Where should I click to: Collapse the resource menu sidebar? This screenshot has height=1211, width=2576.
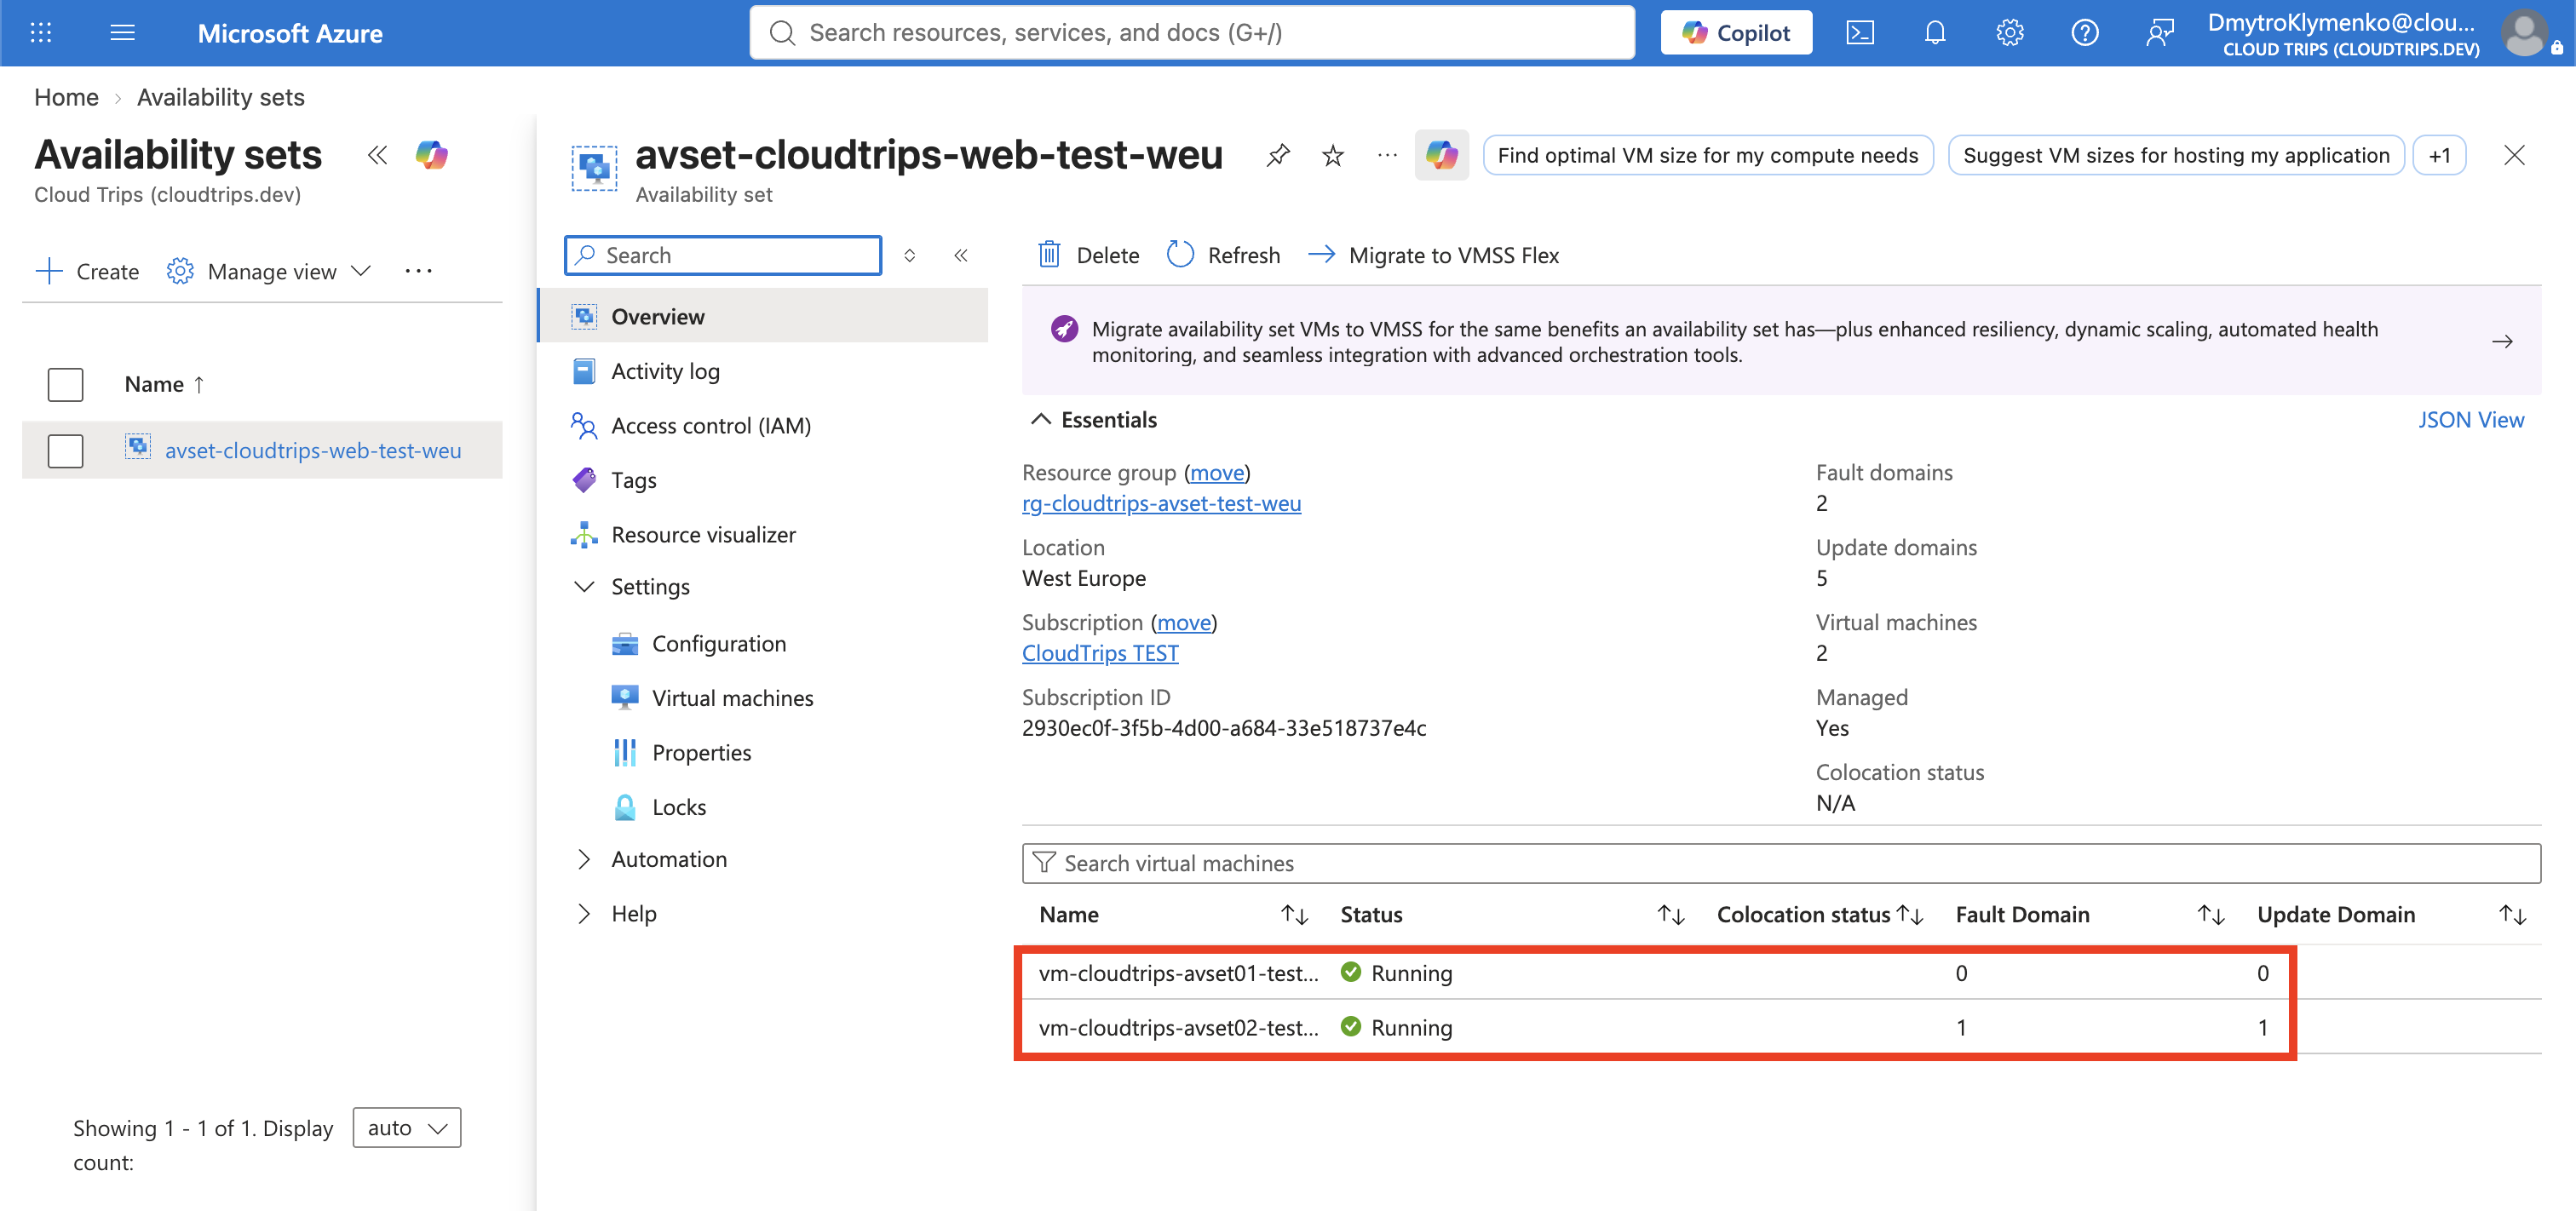(960, 255)
